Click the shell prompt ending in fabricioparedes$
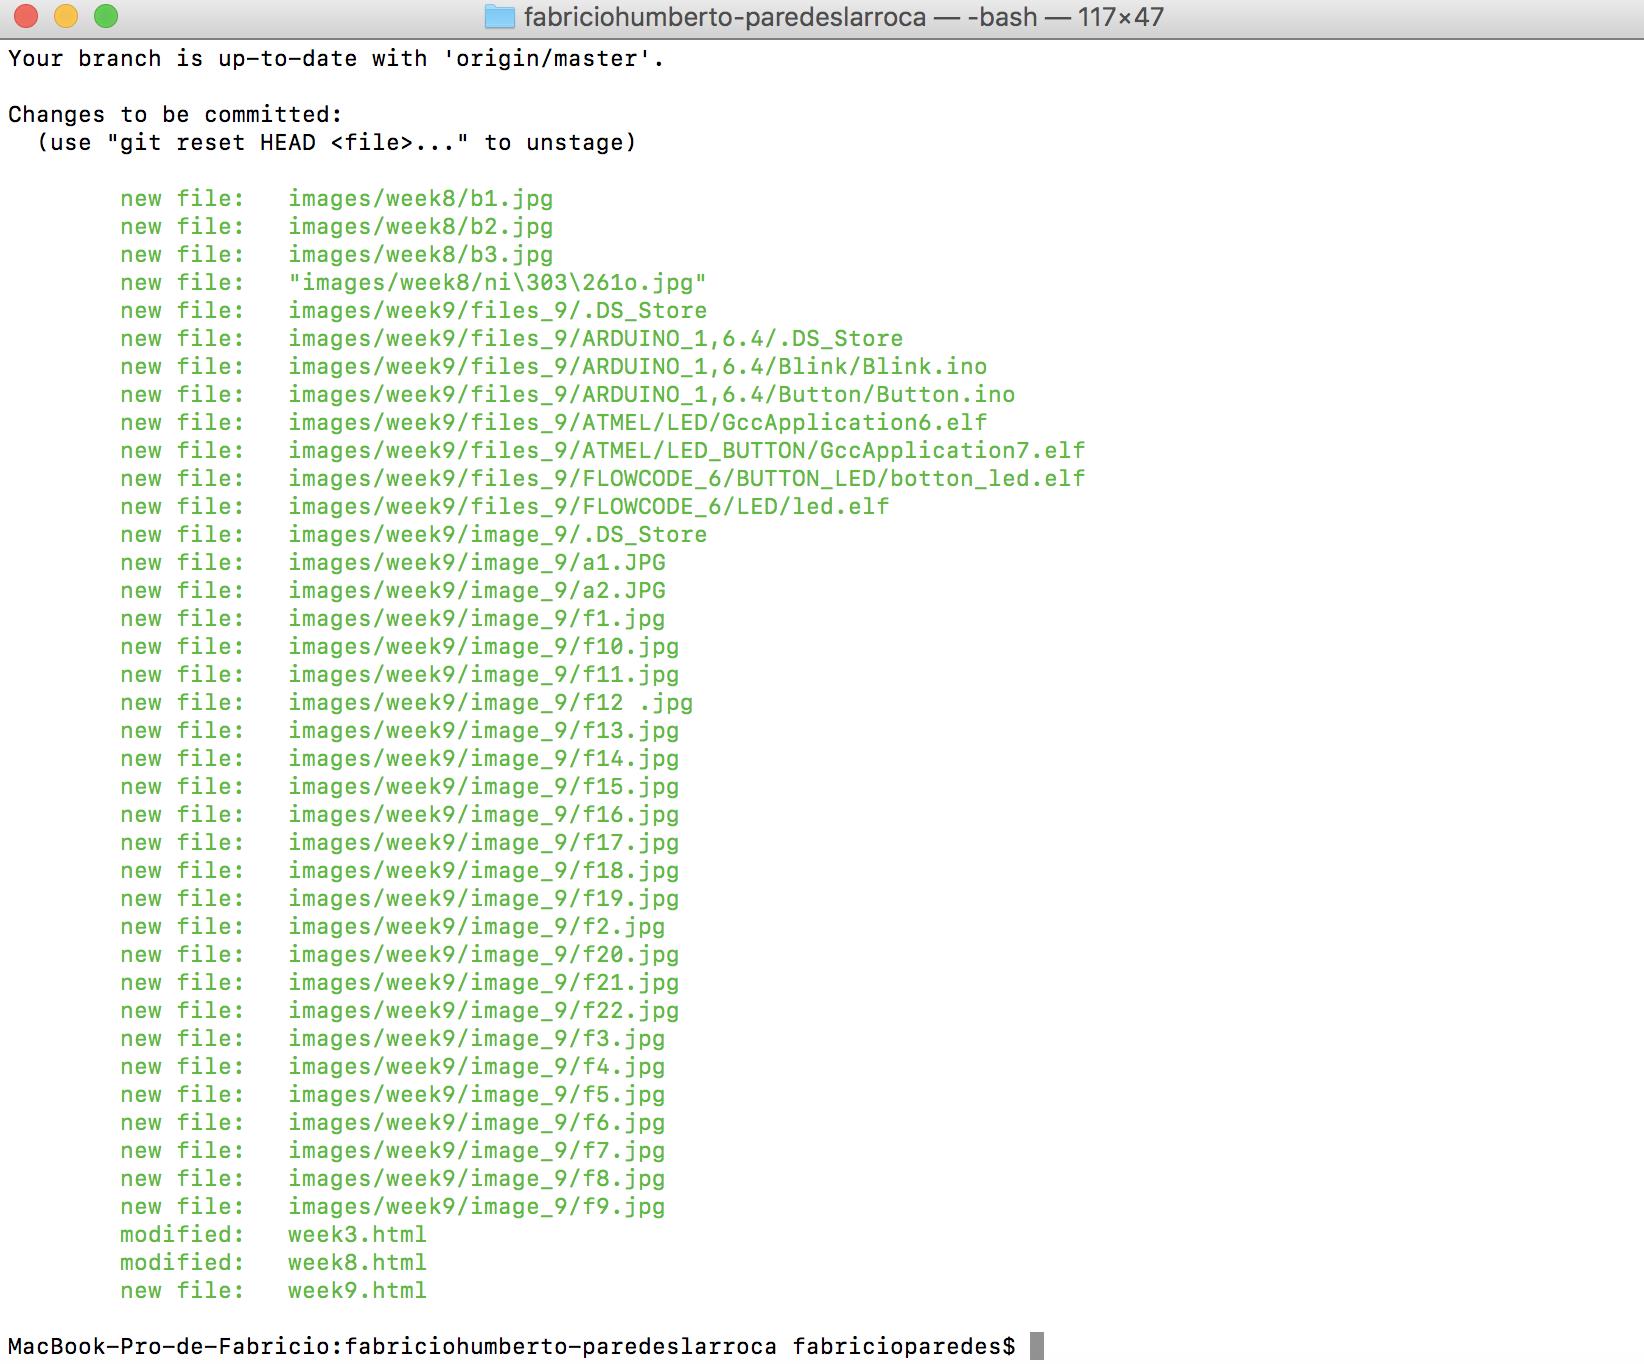1644x1364 pixels. [x=512, y=1347]
